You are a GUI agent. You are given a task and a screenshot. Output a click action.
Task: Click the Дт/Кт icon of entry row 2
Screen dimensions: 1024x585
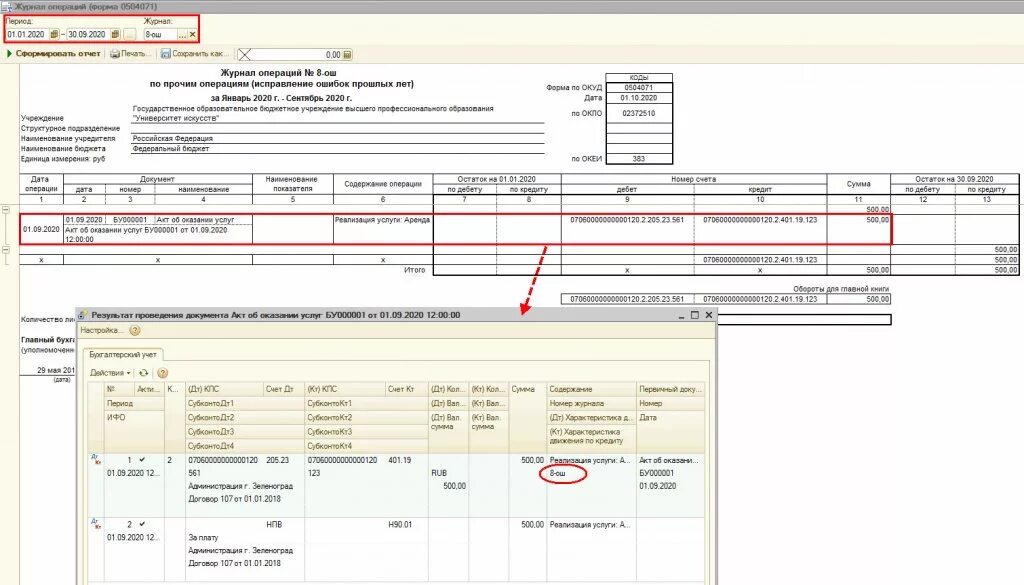96,524
